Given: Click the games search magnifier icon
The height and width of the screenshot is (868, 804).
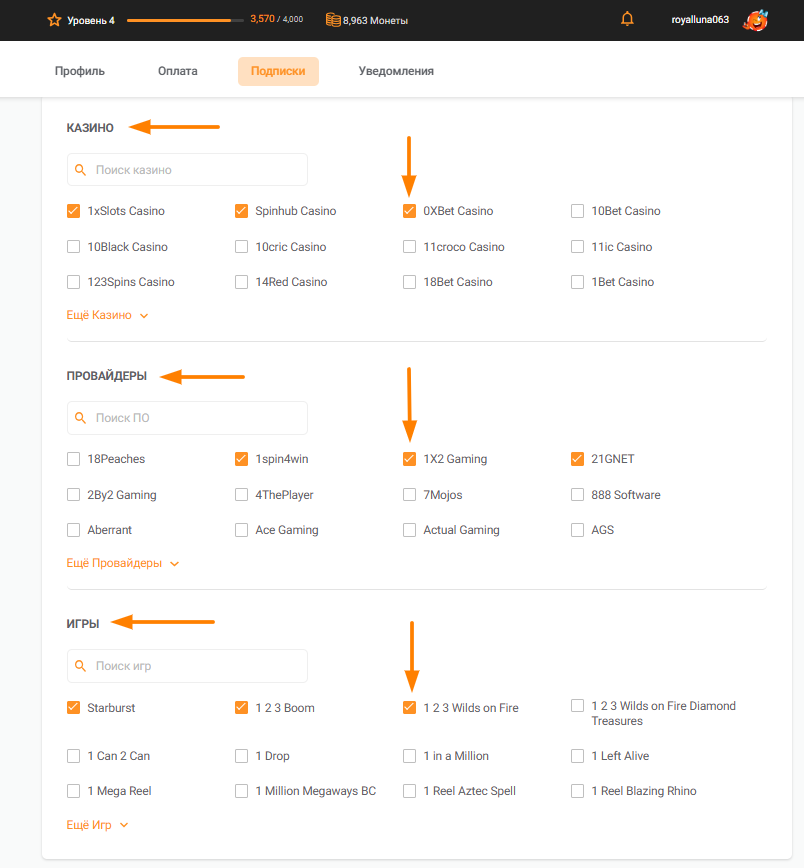Looking at the screenshot, I should click(80, 666).
